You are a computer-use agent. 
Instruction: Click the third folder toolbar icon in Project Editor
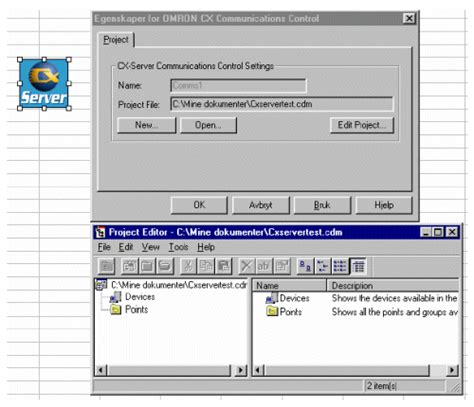[147, 266]
